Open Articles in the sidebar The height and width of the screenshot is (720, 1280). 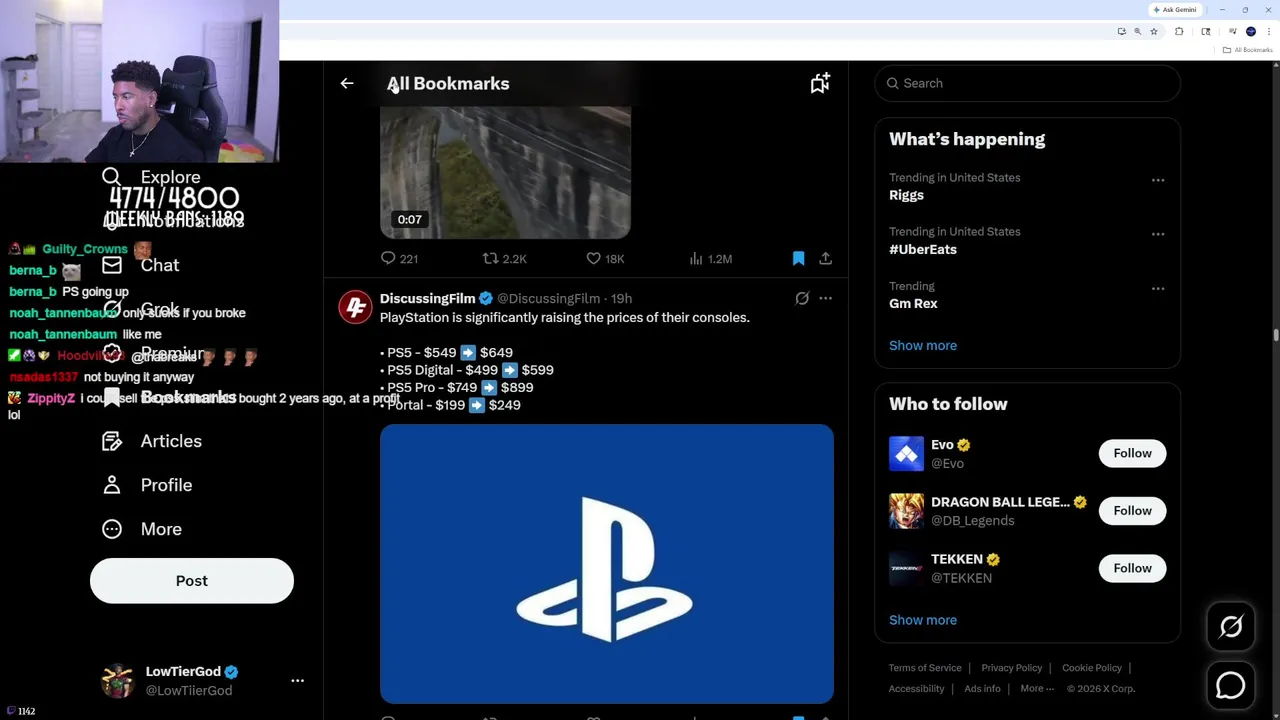(x=151, y=441)
